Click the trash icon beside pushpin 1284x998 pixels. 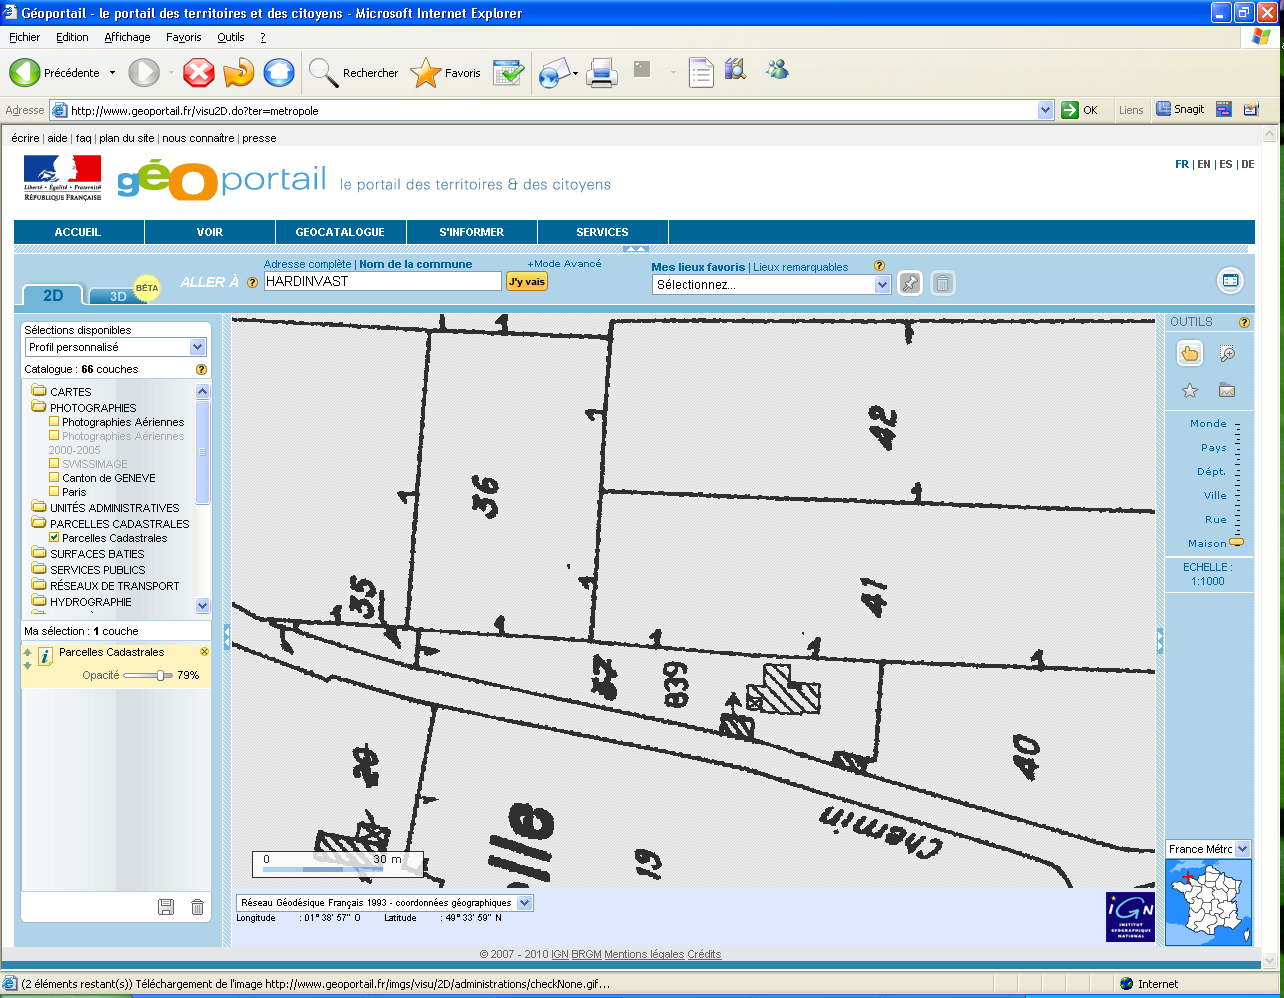[942, 283]
